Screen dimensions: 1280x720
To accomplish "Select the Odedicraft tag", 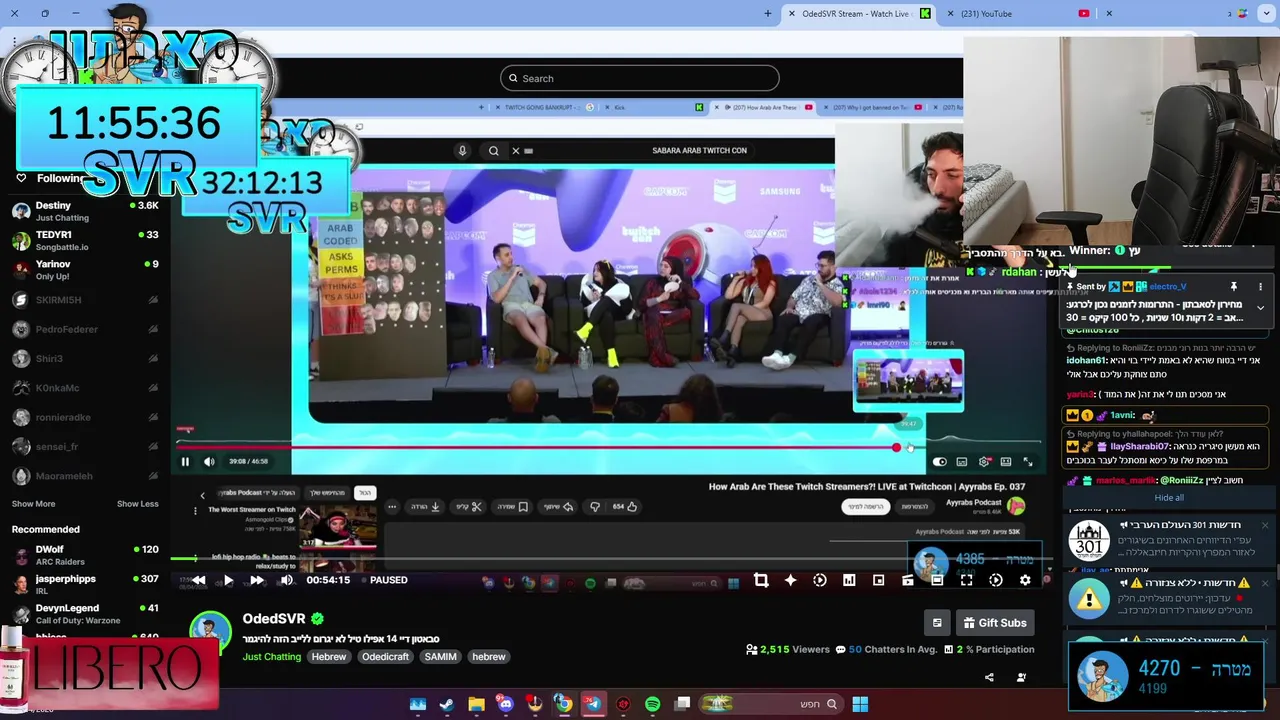I will 385,657.
